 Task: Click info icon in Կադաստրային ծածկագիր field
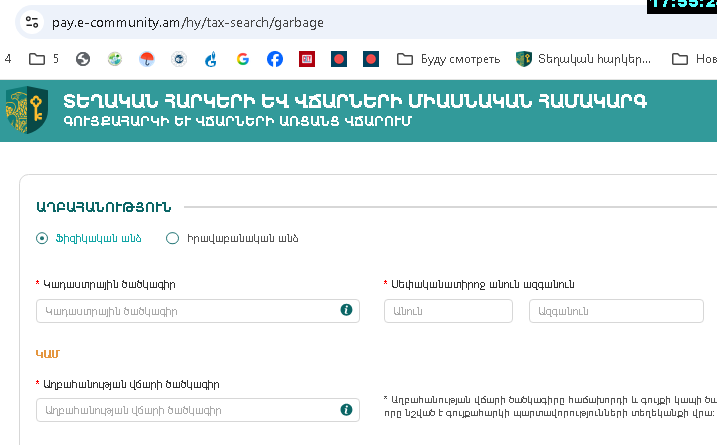(346, 310)
